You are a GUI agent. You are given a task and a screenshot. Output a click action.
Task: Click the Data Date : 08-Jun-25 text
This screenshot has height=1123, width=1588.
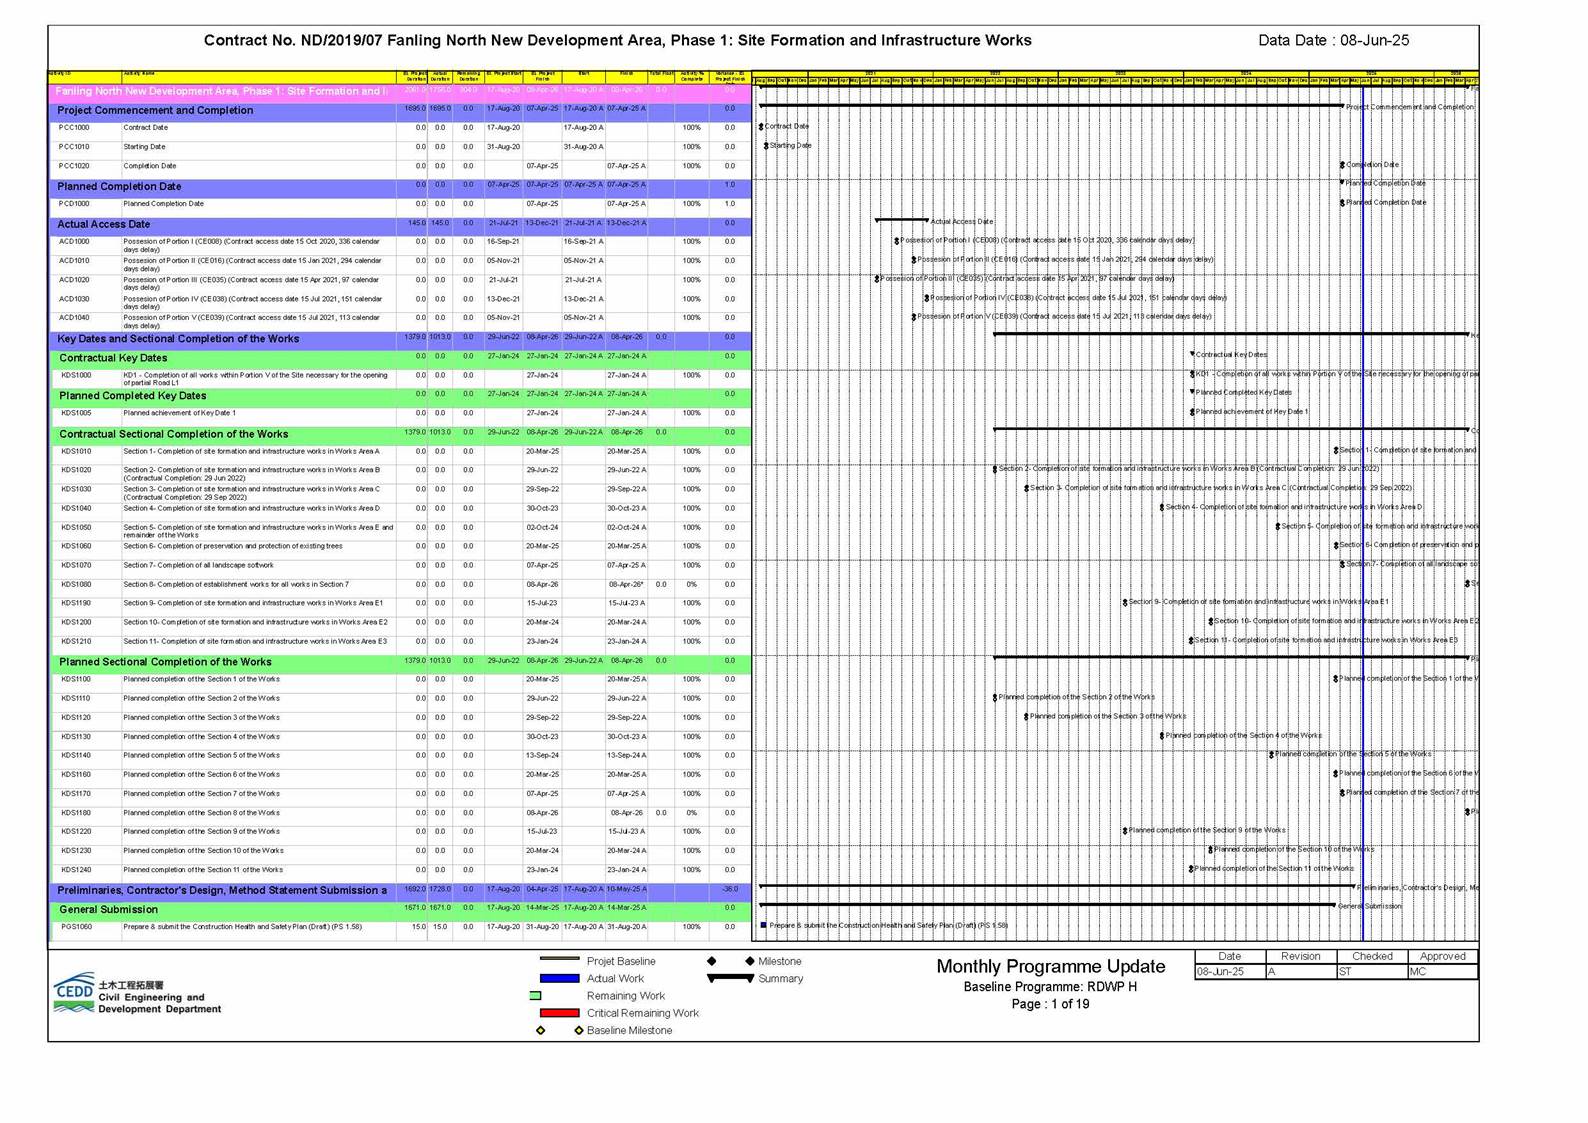click(1334, 41)
